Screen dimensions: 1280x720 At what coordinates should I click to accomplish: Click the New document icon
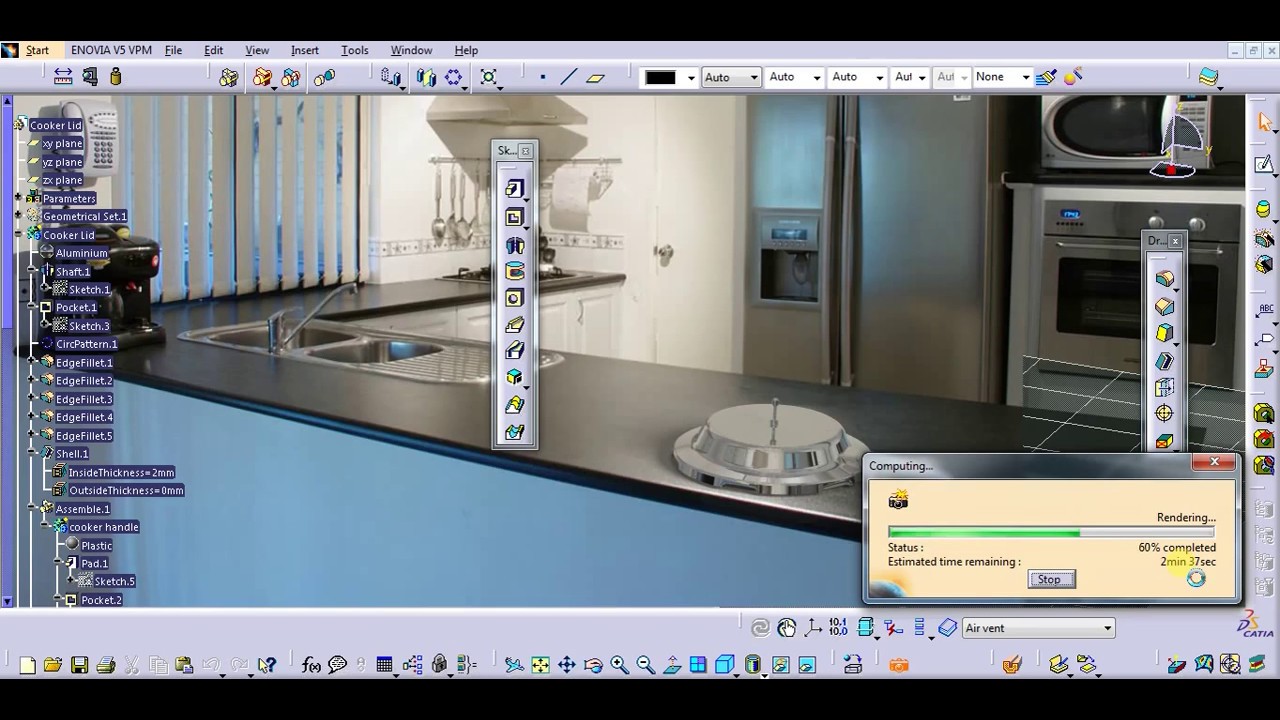click(27, 665)
